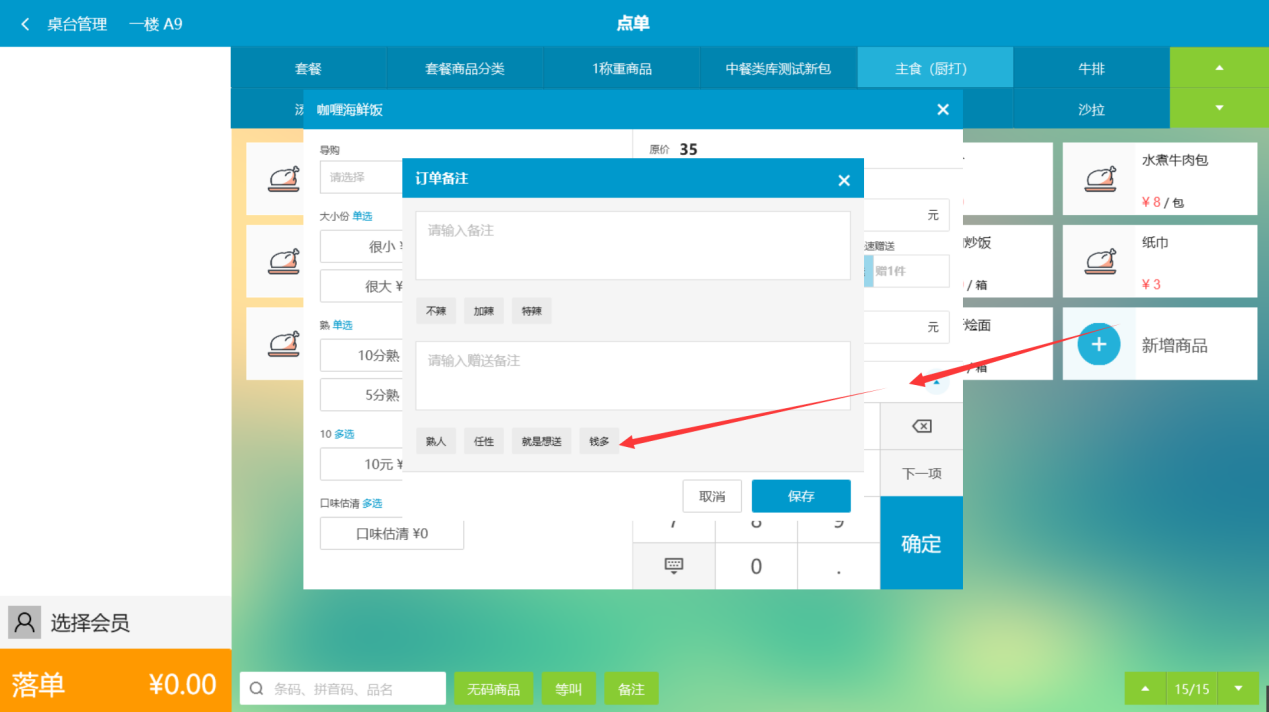Click the dish icon on 水煮牛肉包 card
Viewport: 1269px width, 712px height.
1100,179
